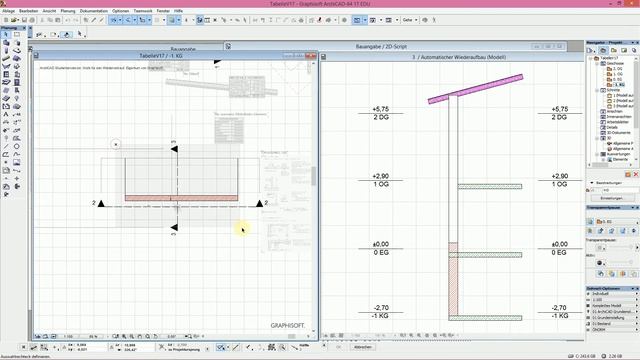Viewport: 640px width, 360px height.
Task: Open the Planung menu
Action: (x=68, y=11)
